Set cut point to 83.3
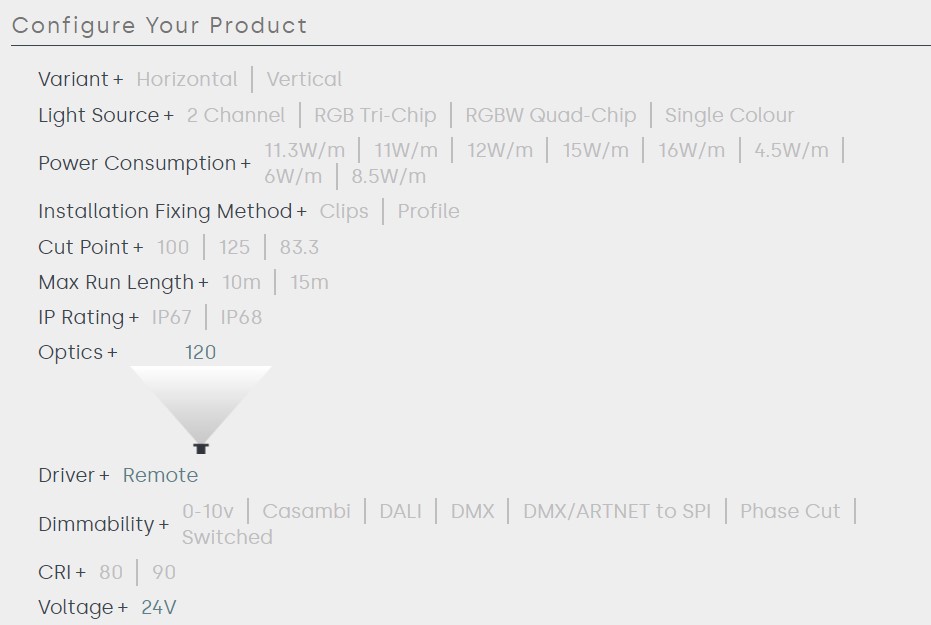The height and width of the screenshot is (625, 931). pos(299,248)
